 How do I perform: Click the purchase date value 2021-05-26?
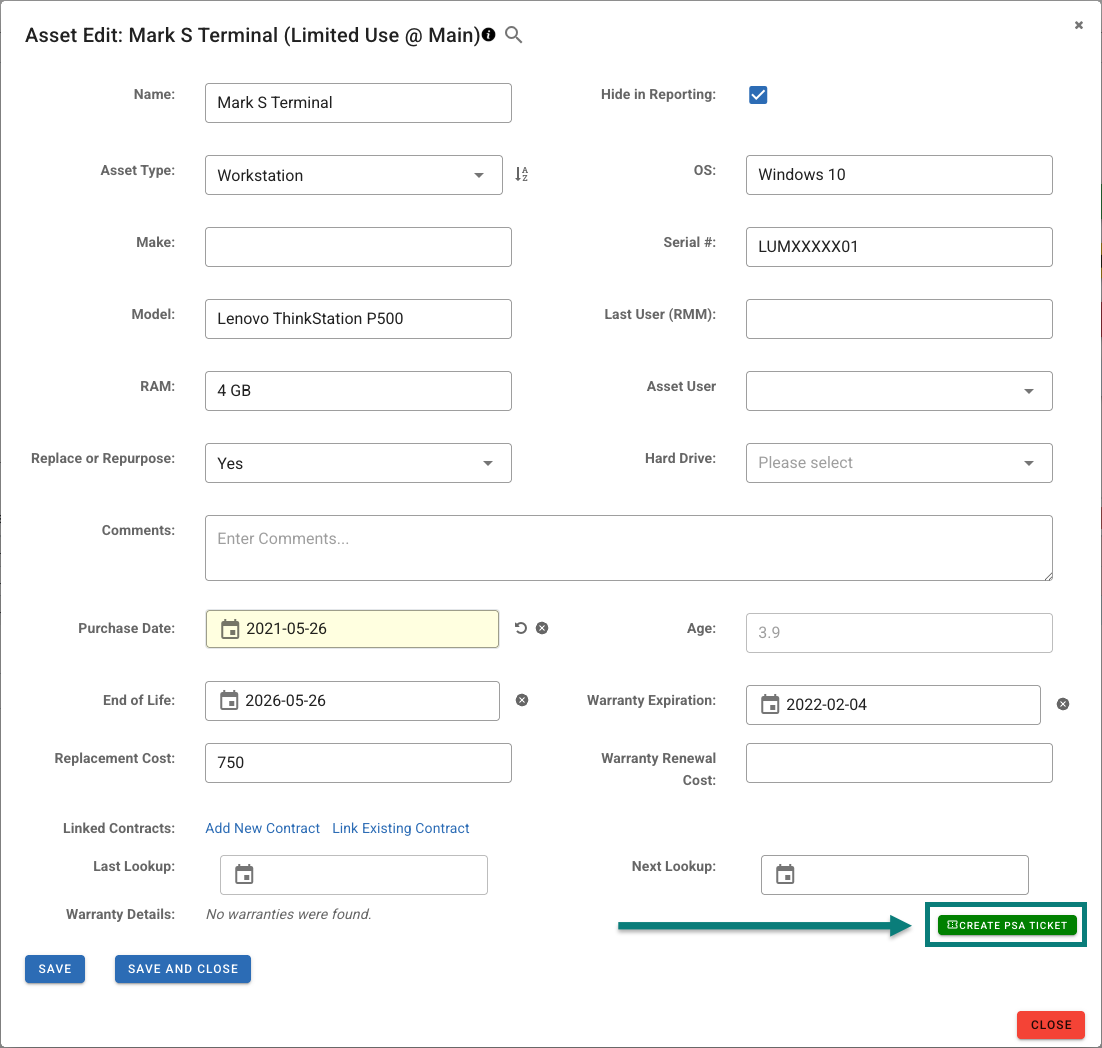pyautogui.click(x=286, y=629)
